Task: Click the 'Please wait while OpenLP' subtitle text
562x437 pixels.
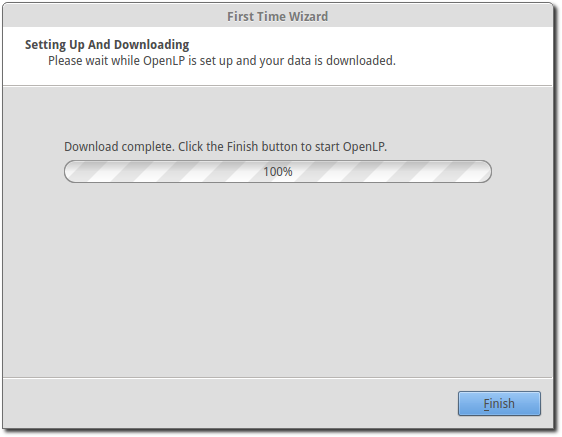Action: point(222,61)
